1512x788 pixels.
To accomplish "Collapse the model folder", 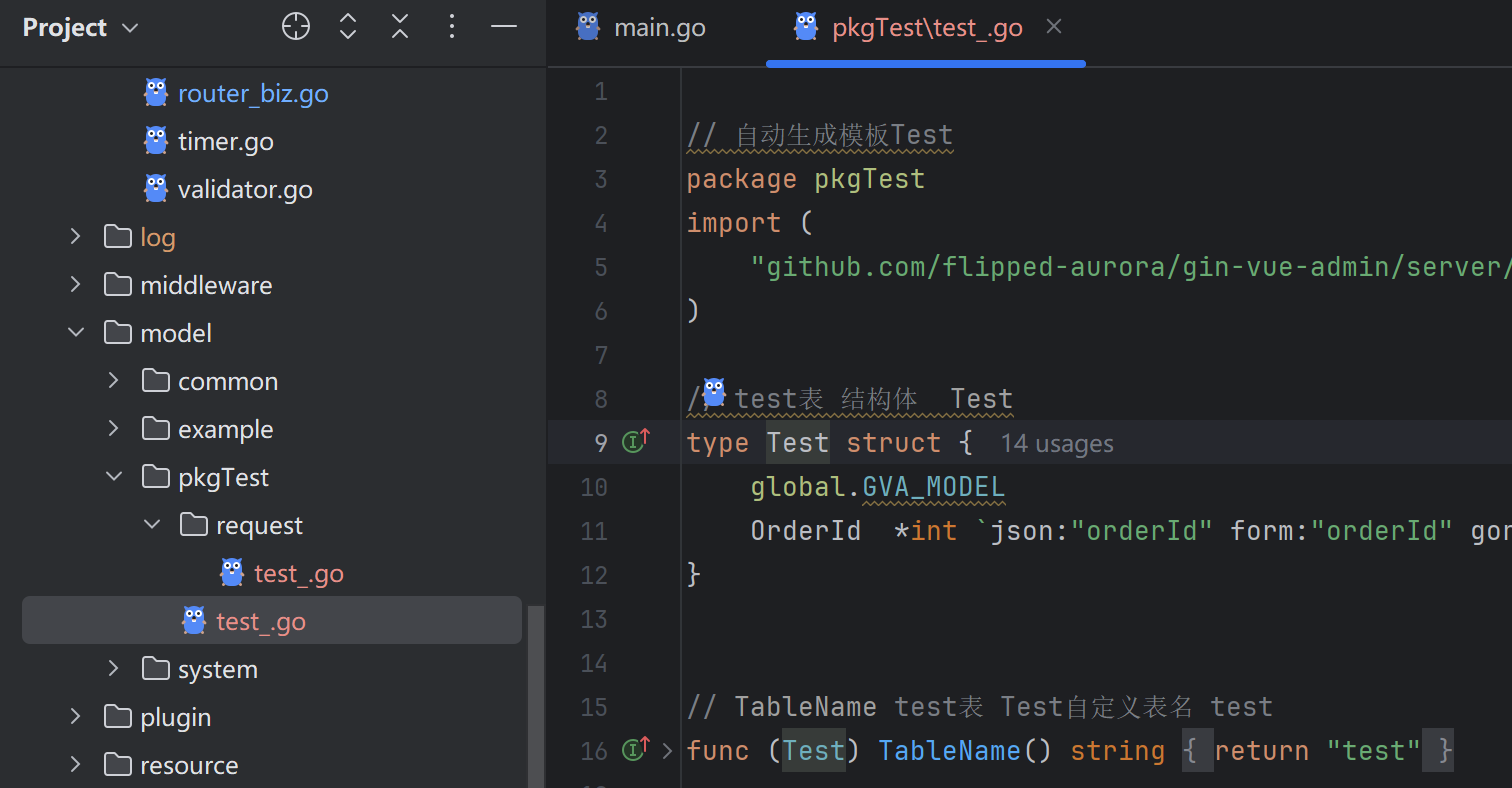I will click(x=75, y=333).
